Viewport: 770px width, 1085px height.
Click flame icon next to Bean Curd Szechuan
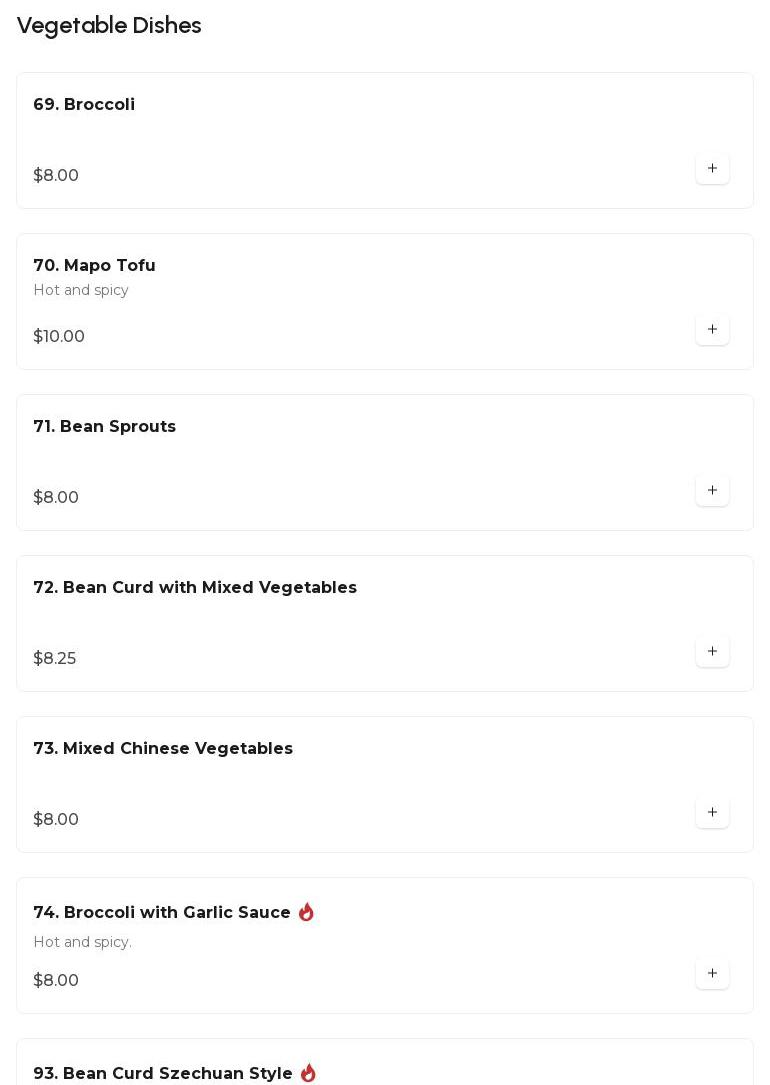click(x=308, y=1073)
